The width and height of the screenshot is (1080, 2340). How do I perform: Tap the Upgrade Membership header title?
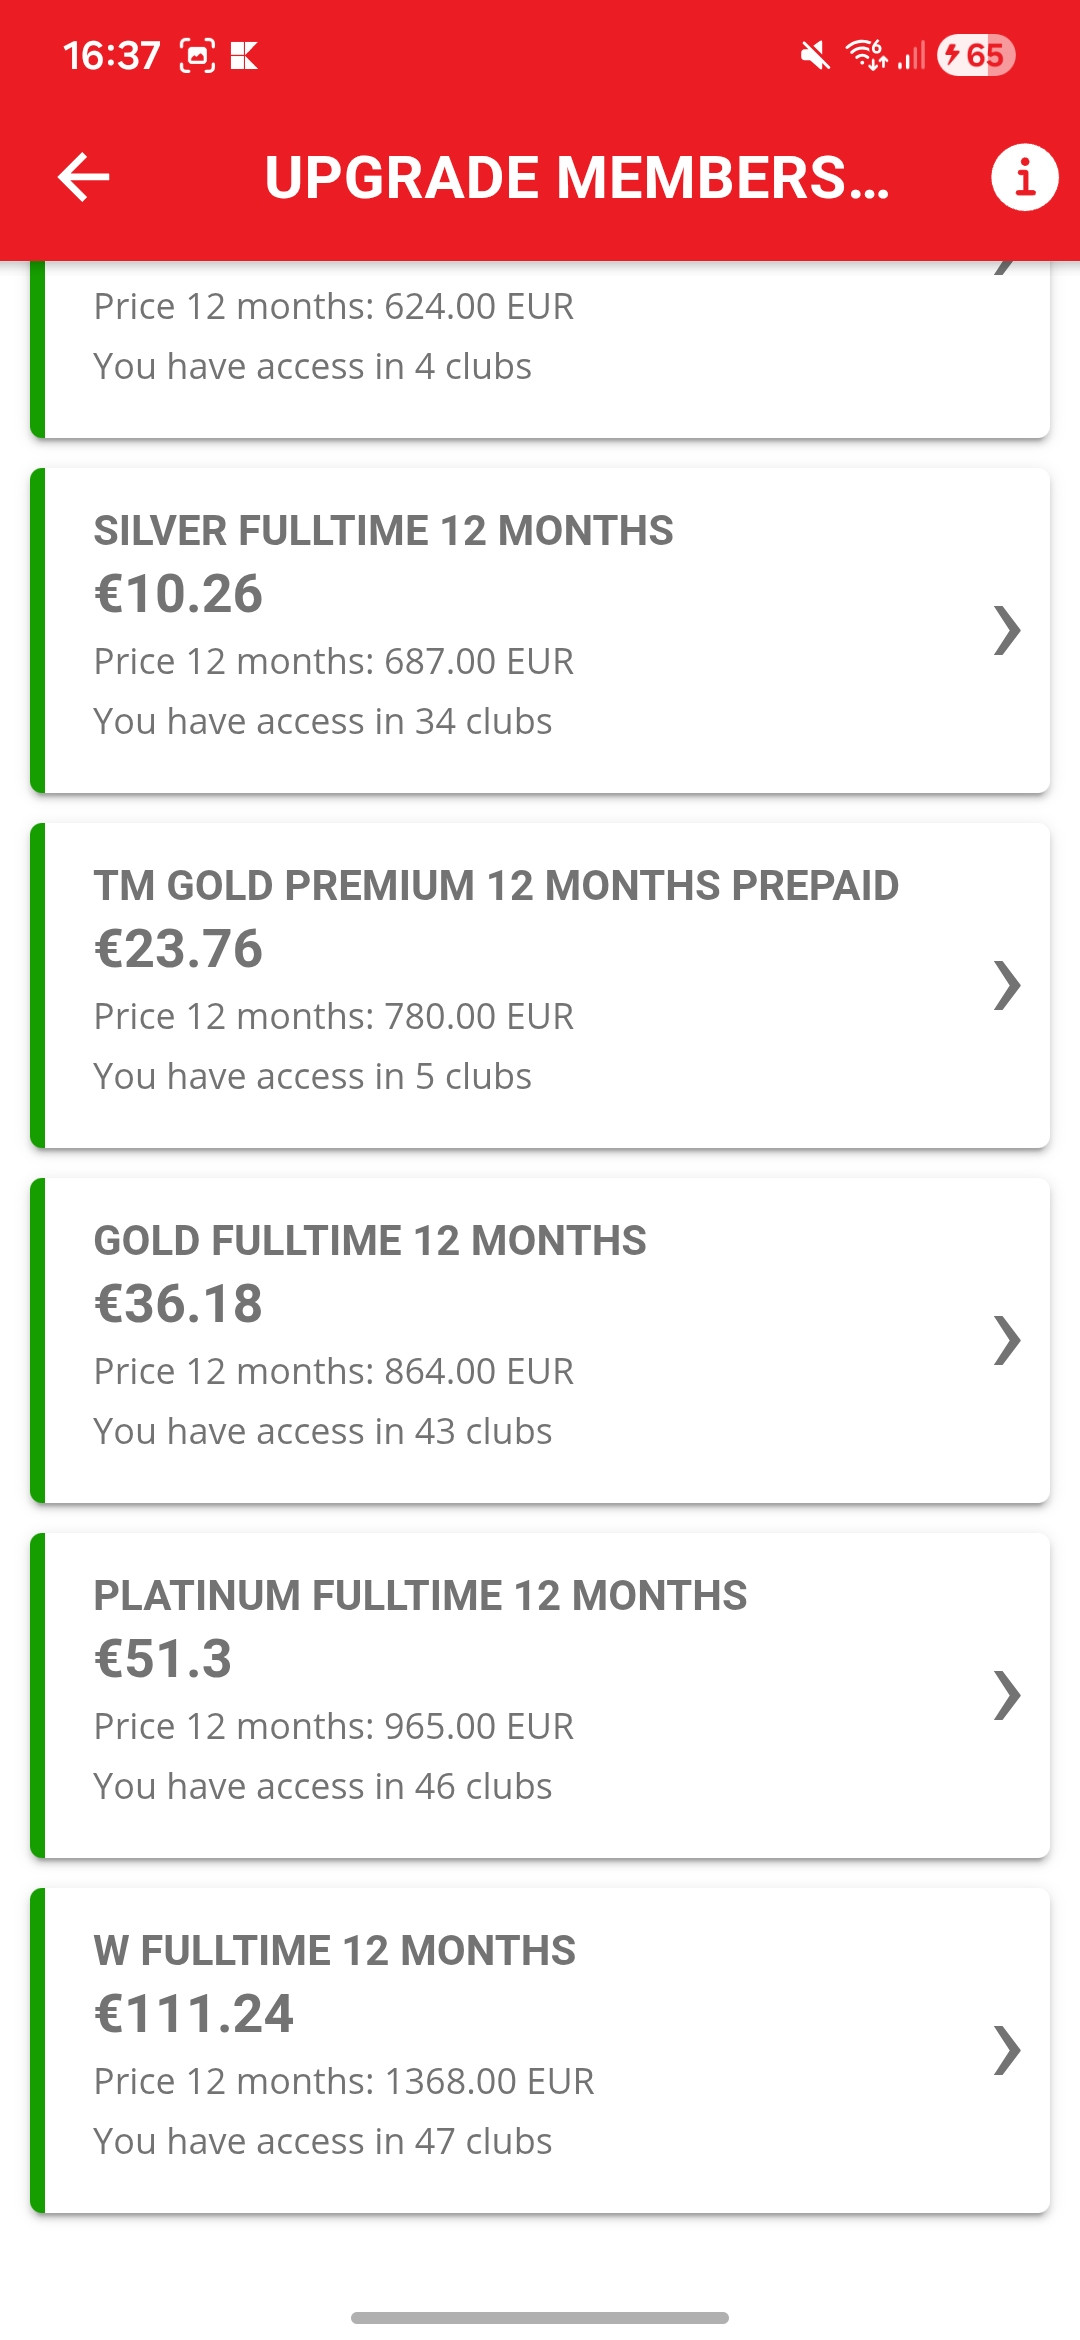coord(577,177)
